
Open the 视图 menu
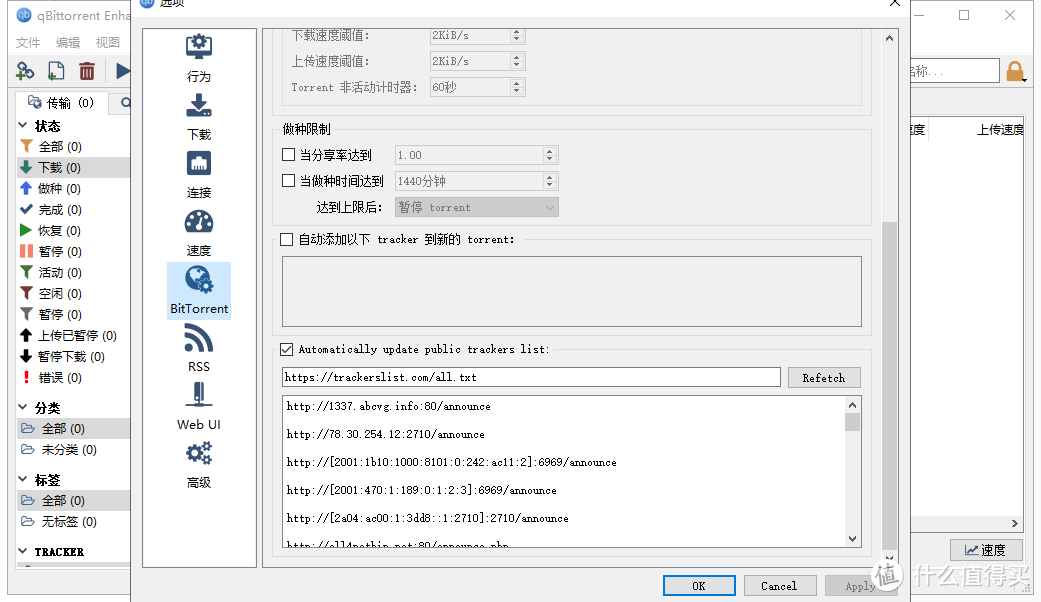(106, 43)
